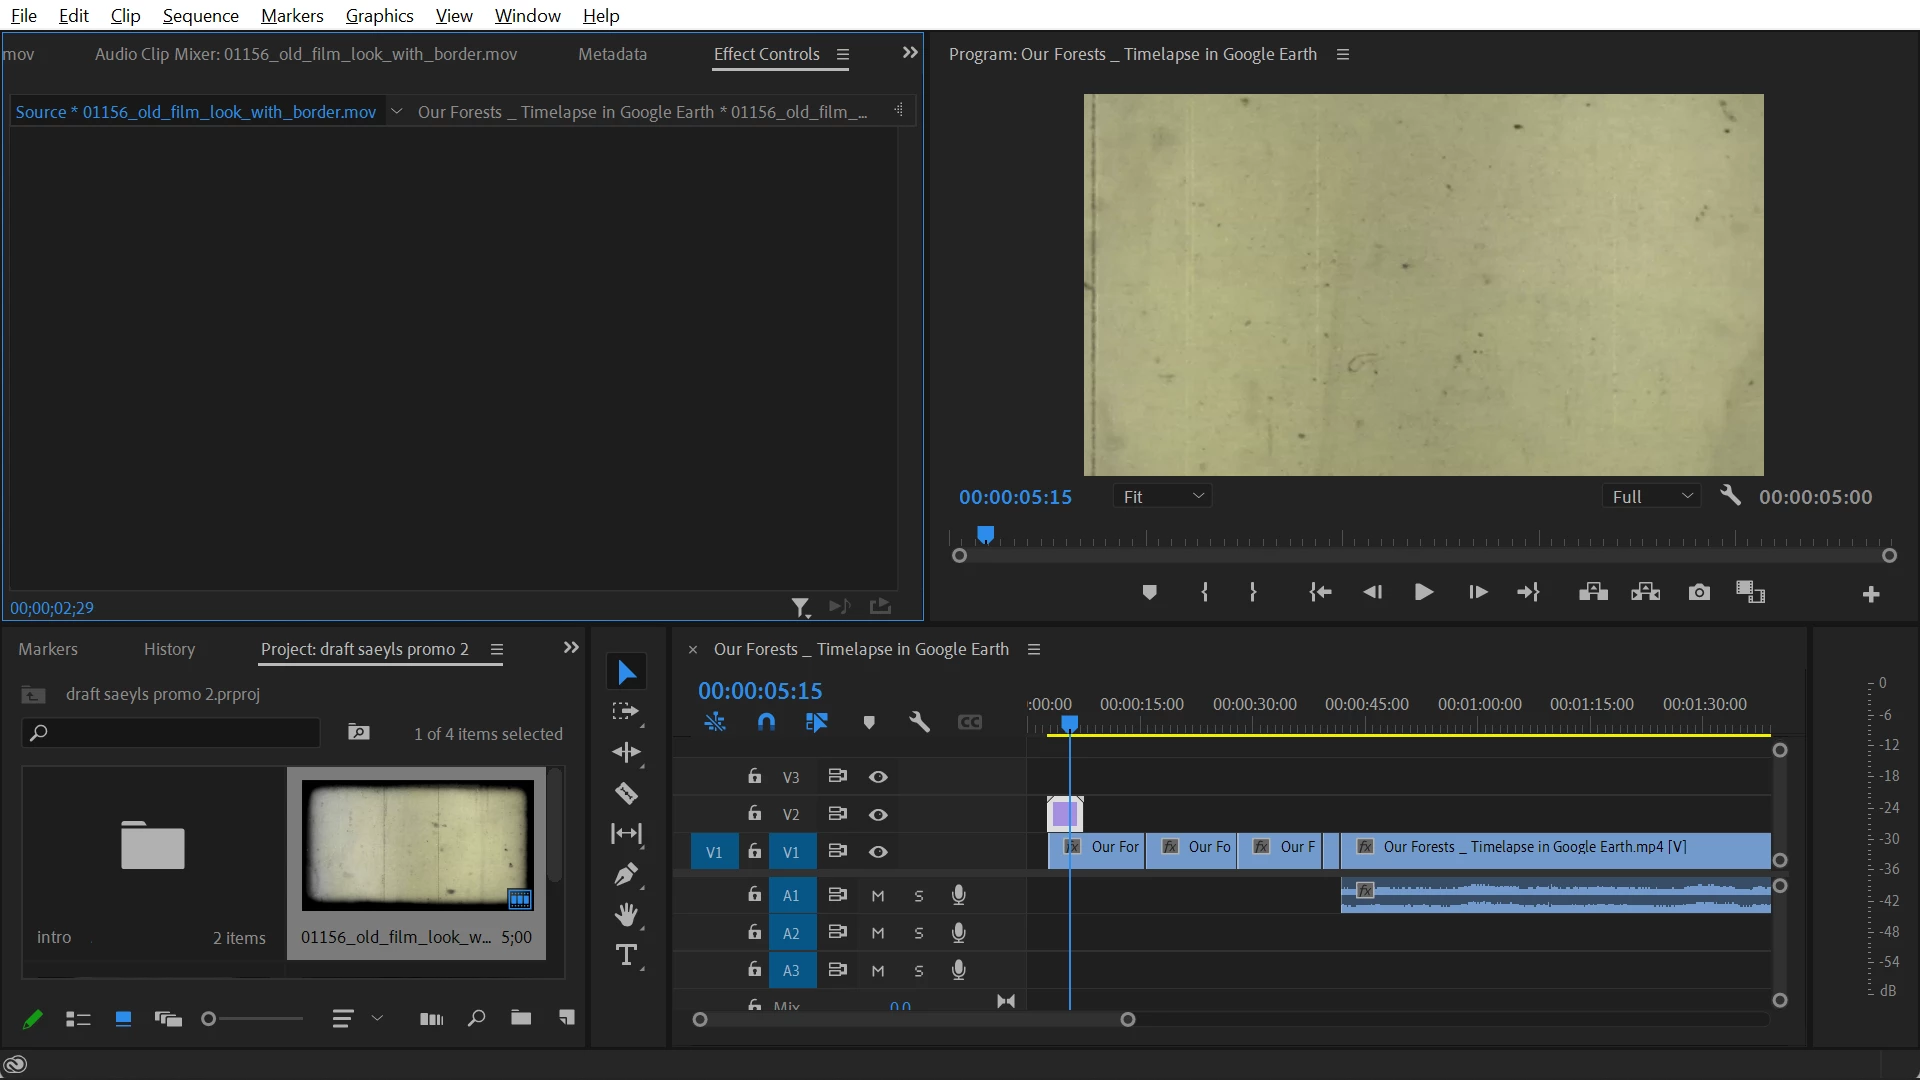Open the Fit zoom level dropdown
This screenshot has height=1080, width=1920.
[x=1162, y=497]
